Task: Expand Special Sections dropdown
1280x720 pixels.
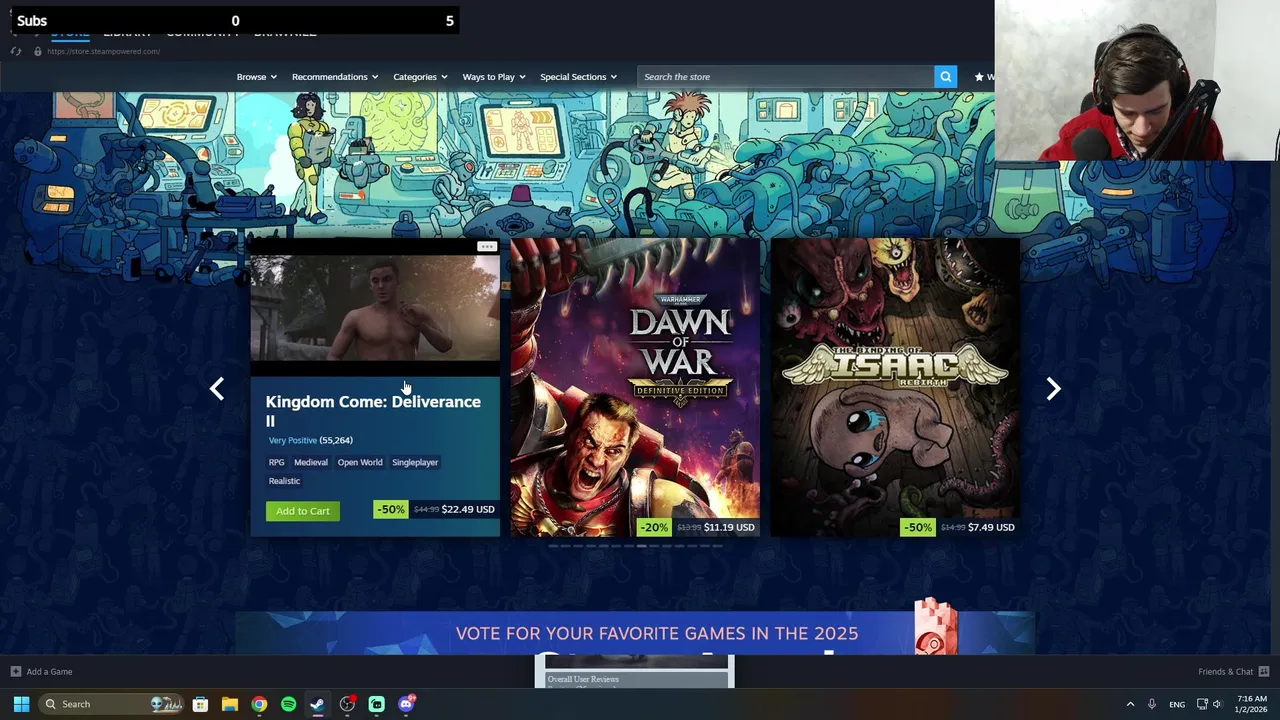Action: click(x=578, y=76)
